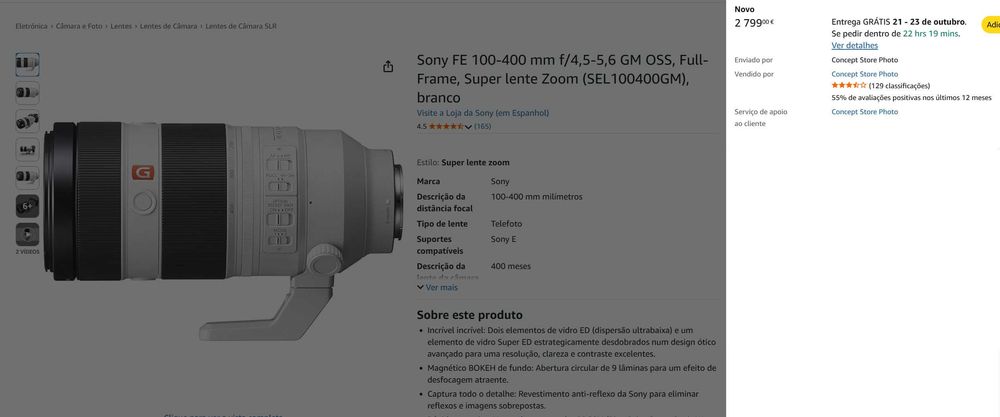Open Lentes de Câmara SLR breadcrumb
This screenshot has width=1000, height=417.
click(240, 26)
